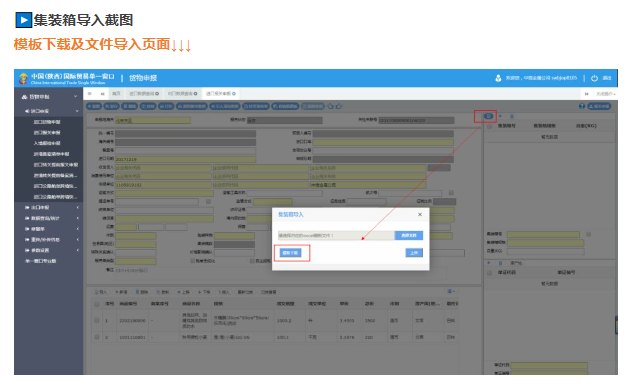Switch to the 首页 tab

click(x=116, y=94)
